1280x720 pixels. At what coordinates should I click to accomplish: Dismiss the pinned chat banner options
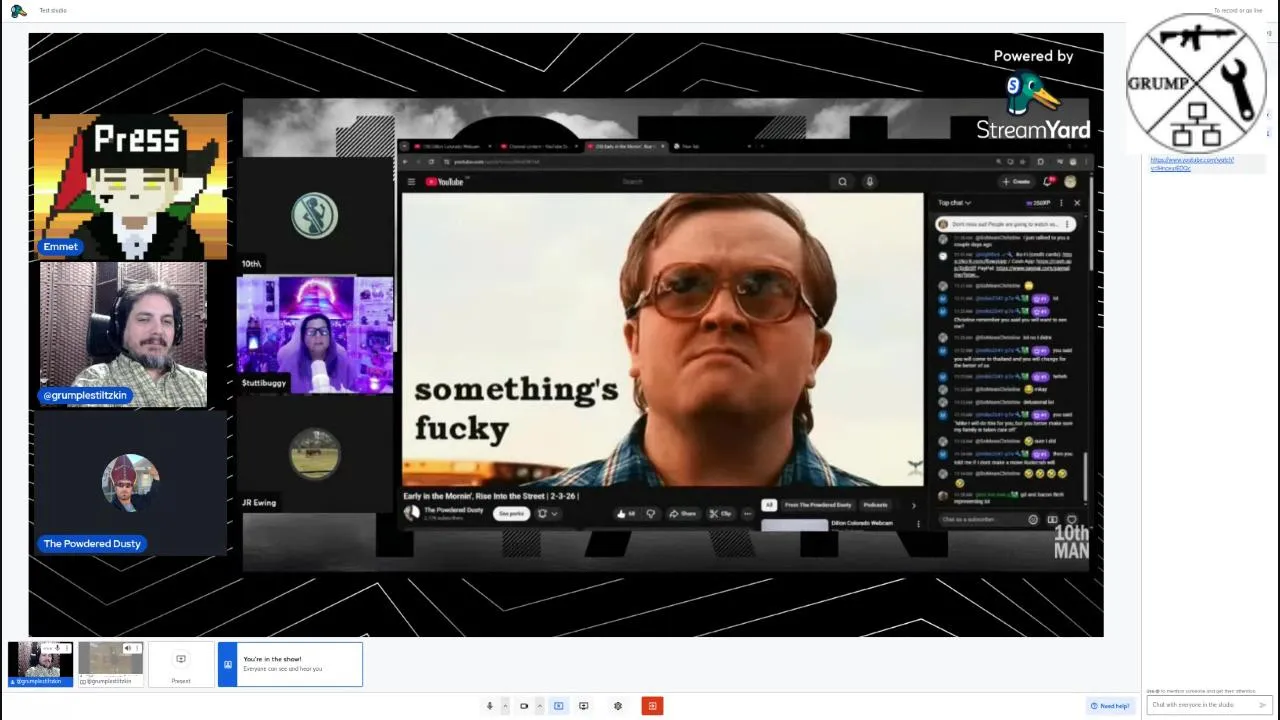(x=1067, y=224)
